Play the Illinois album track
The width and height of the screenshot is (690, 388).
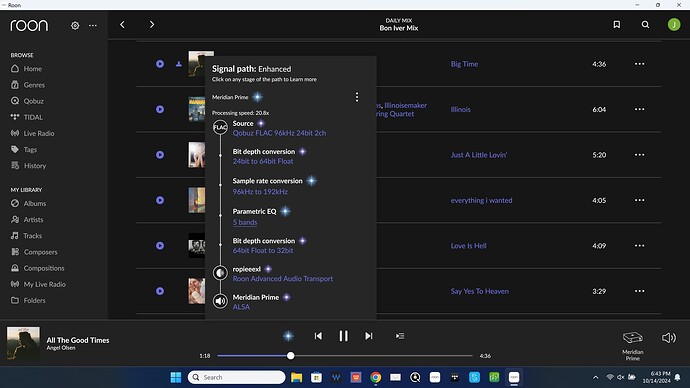pos(160,109)
